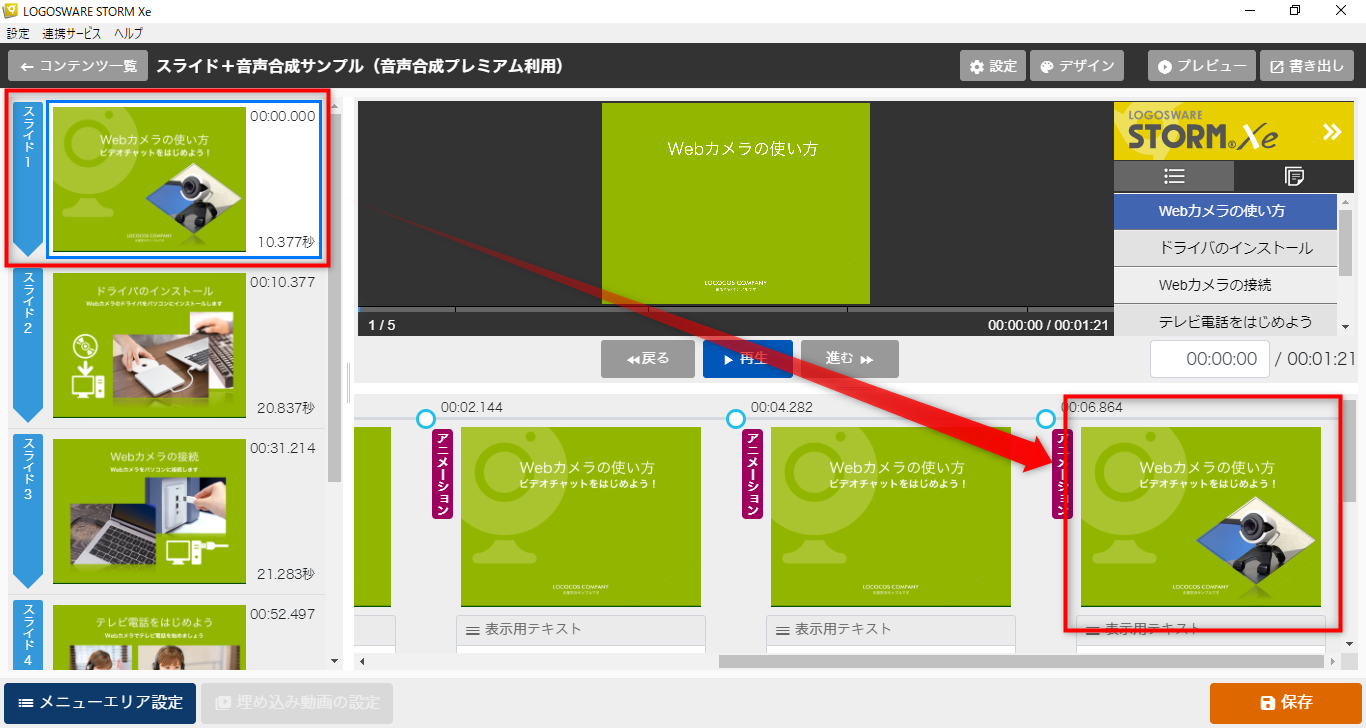Click the 戻る rewind button

[x=647, y=359]
